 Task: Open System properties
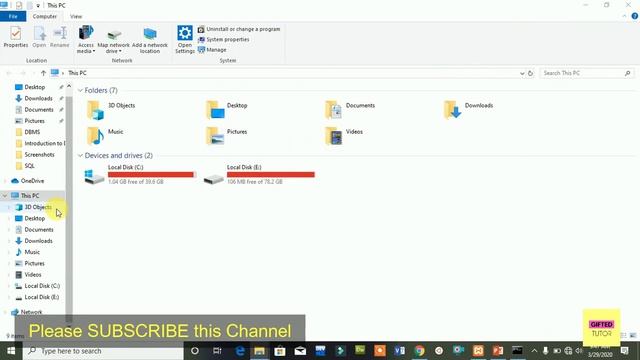click(x=223, y=40)
